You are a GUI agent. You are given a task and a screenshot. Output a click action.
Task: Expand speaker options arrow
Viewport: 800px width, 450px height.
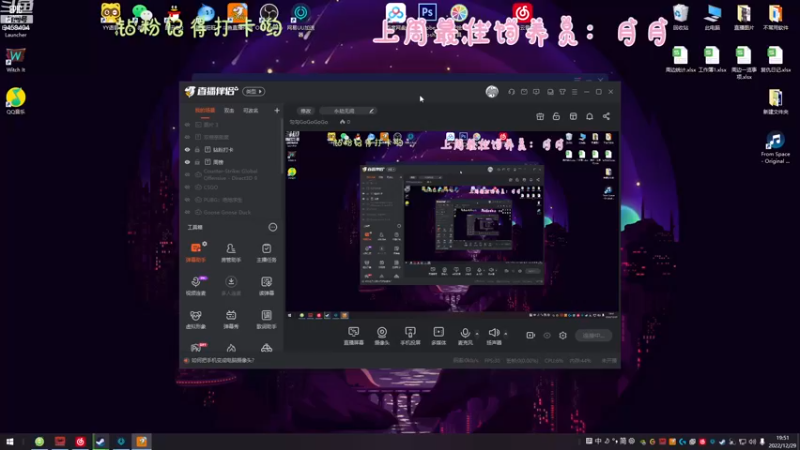pos(506,334)
